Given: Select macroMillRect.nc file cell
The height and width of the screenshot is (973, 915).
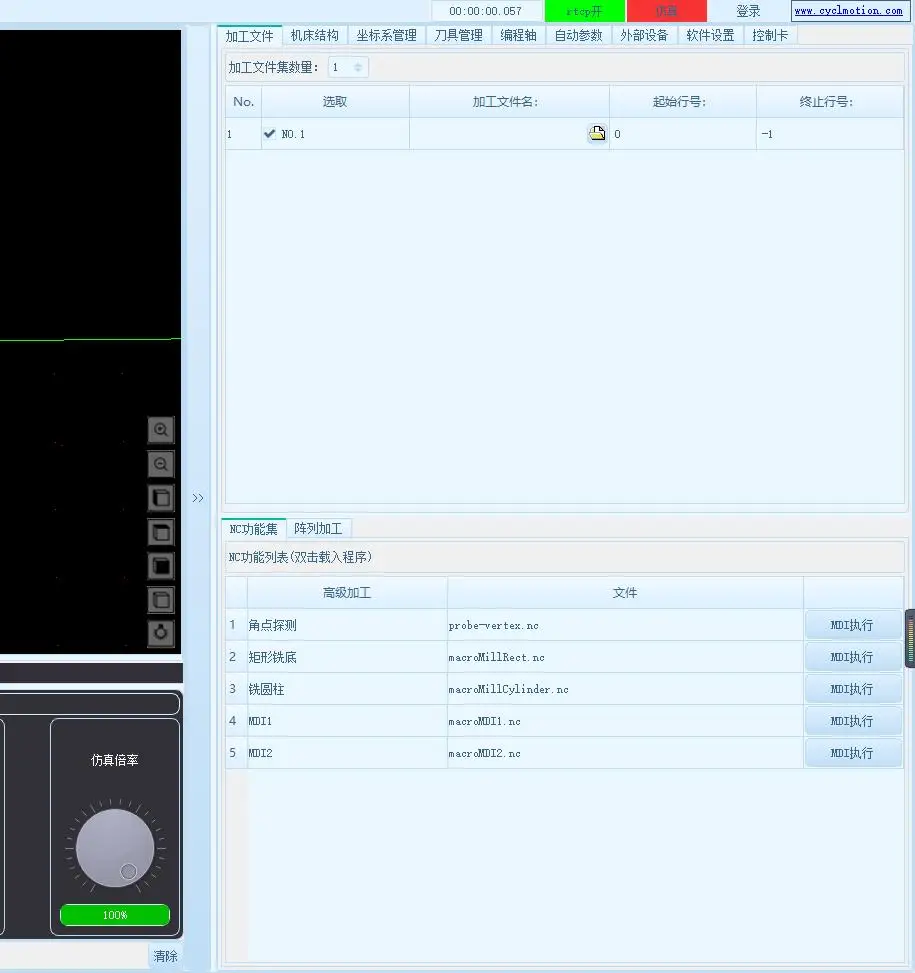Looking at the screenshot, I should (x=625, y=657).
